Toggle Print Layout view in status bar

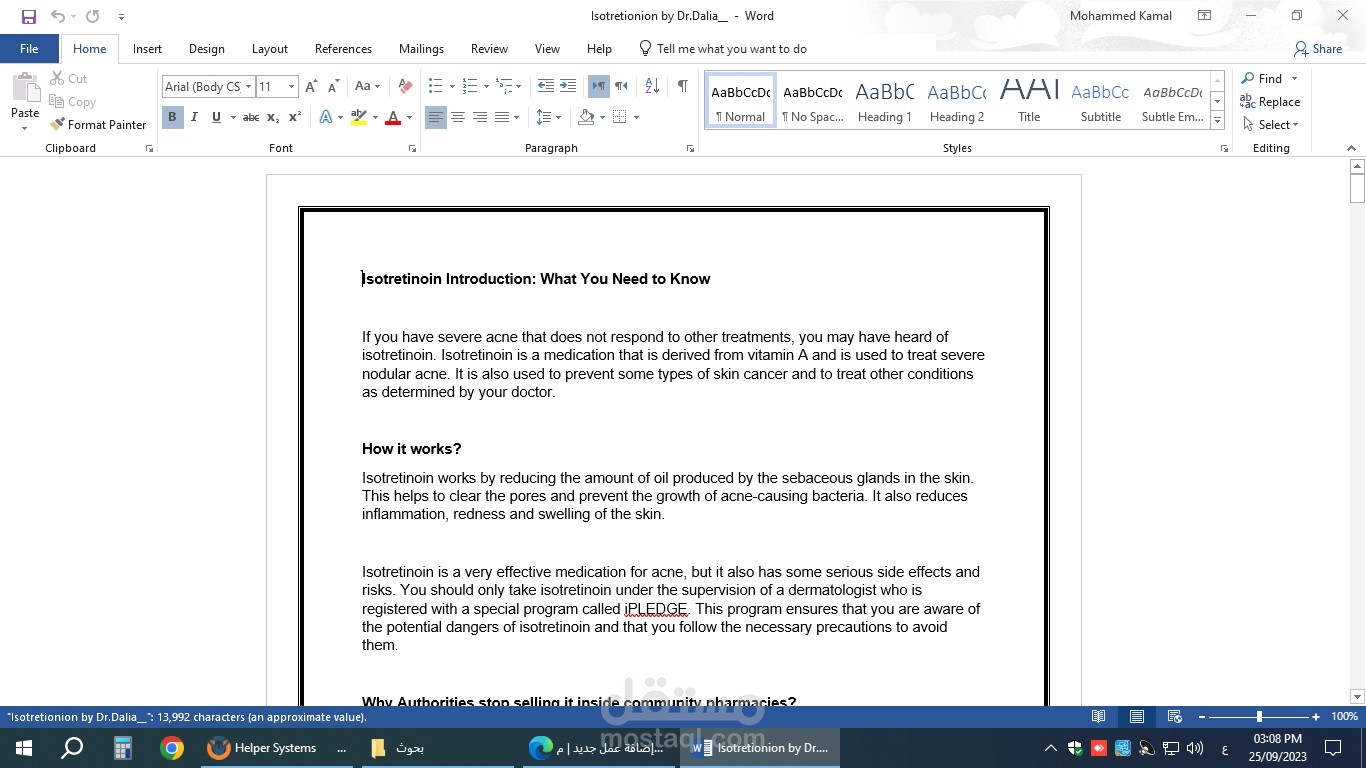point(1137,717)
